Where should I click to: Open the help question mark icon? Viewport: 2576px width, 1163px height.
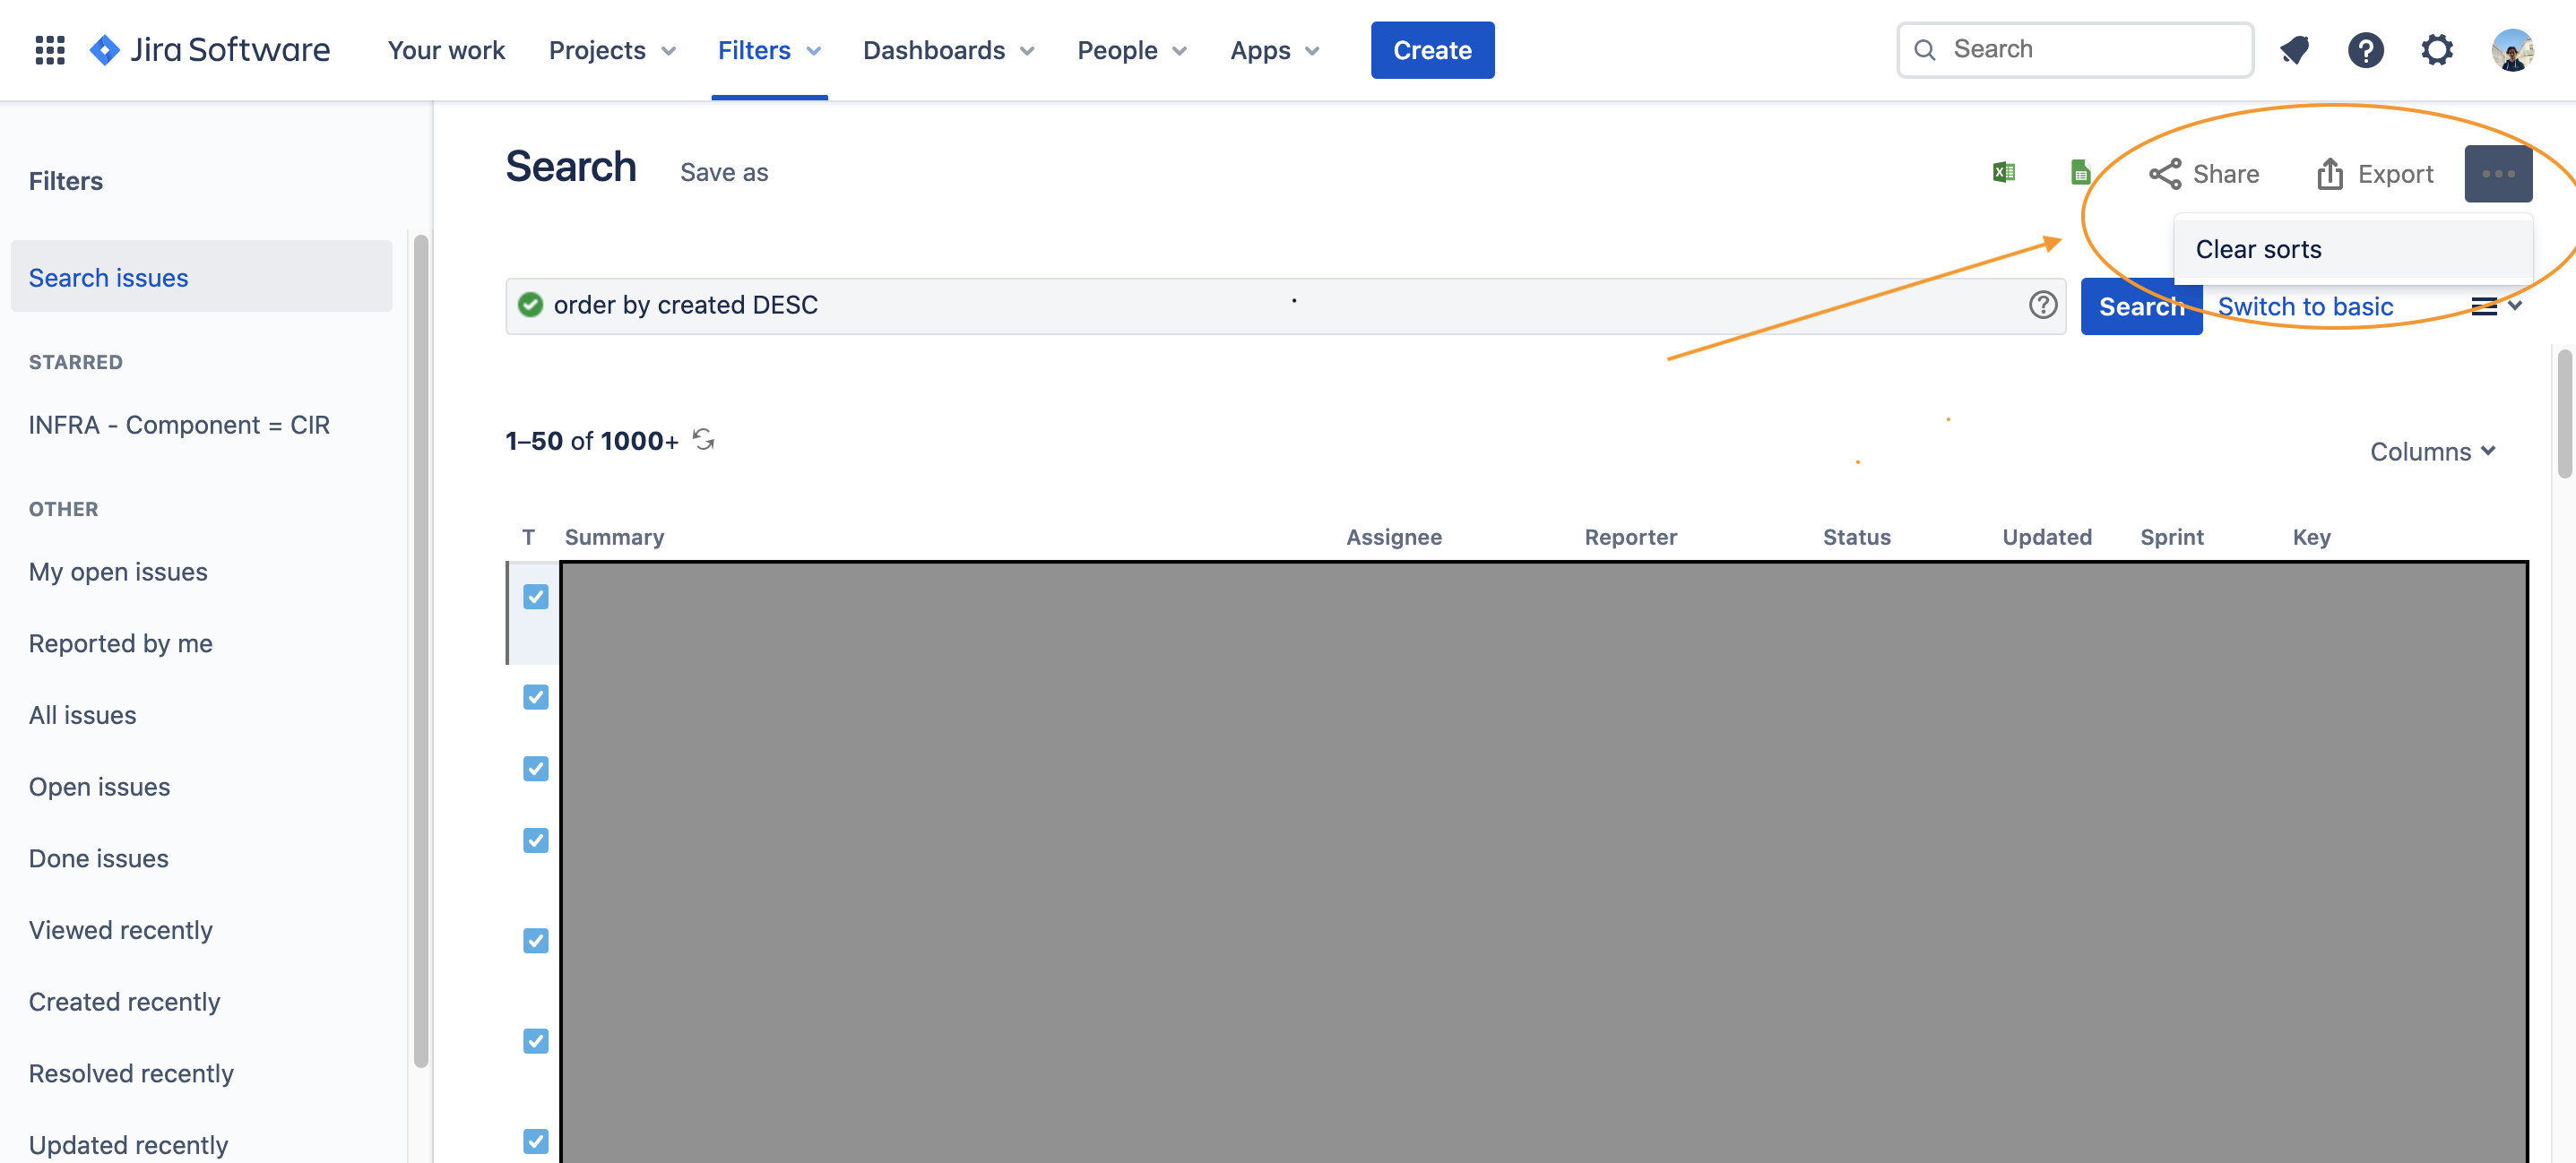2366,50
